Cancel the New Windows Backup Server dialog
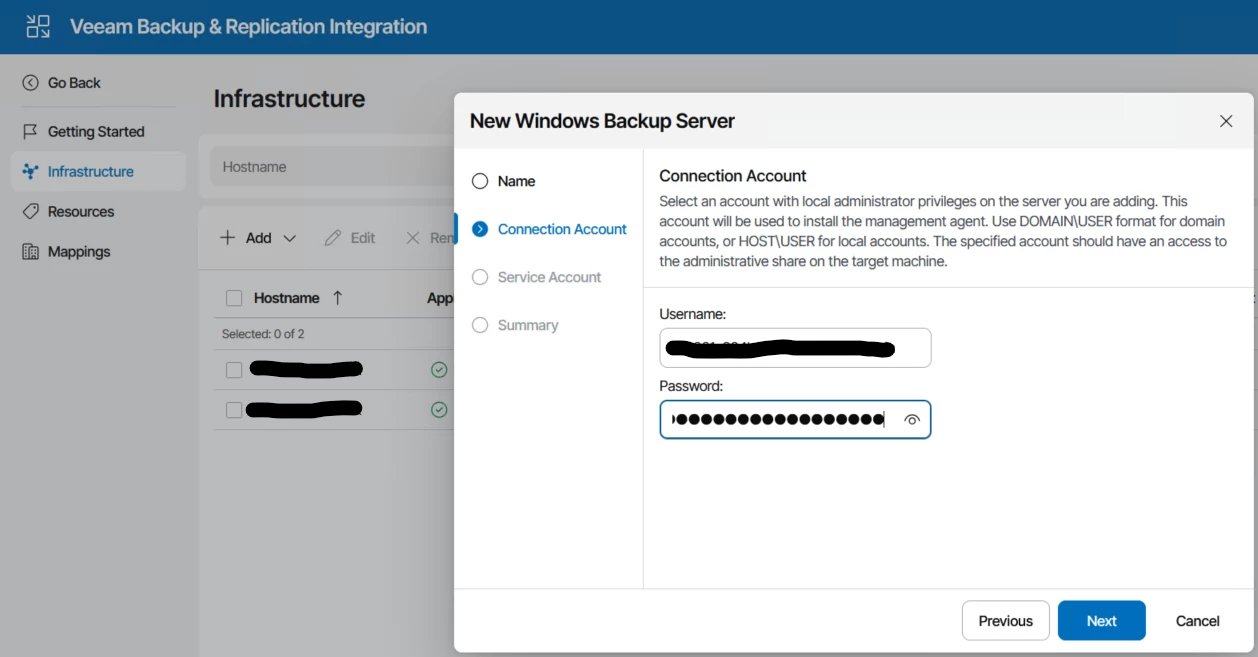 coord(1197,621)
